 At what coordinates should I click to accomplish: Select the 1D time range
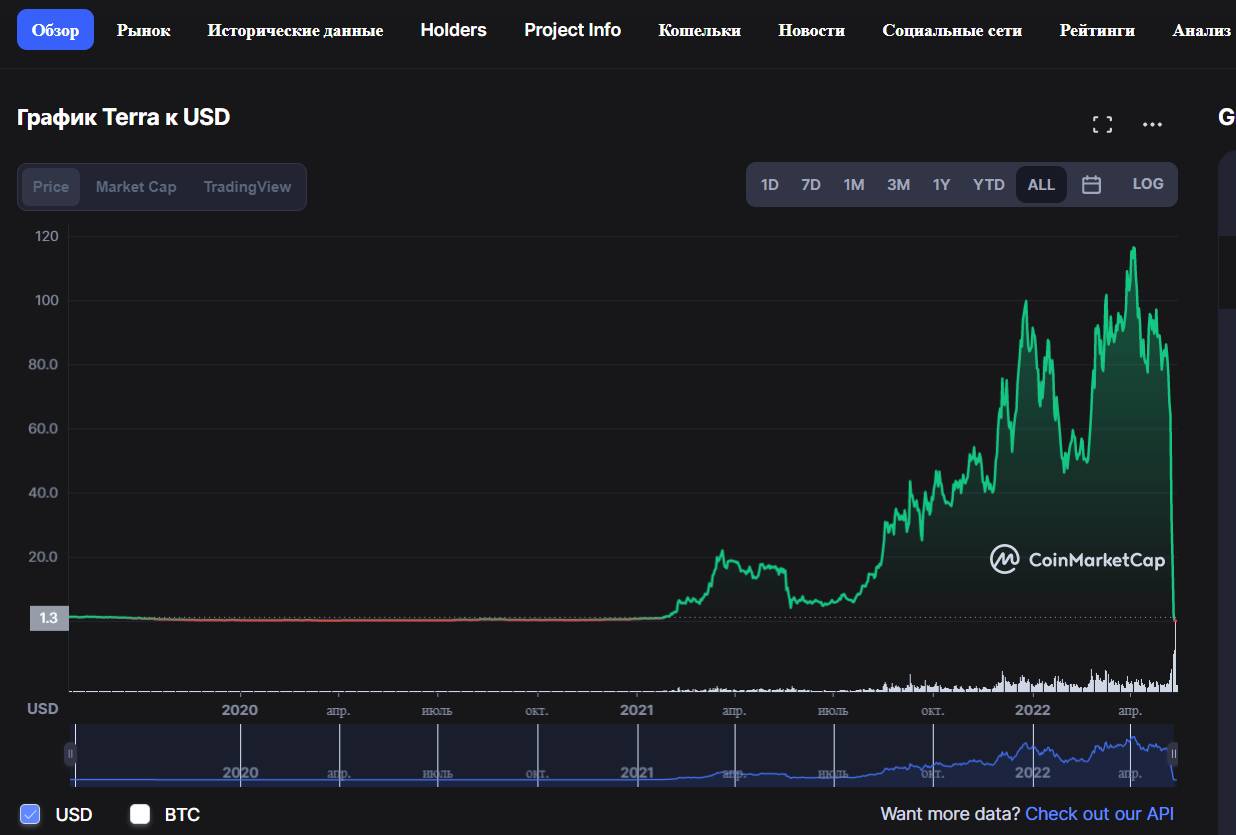(x=769, y=185)
